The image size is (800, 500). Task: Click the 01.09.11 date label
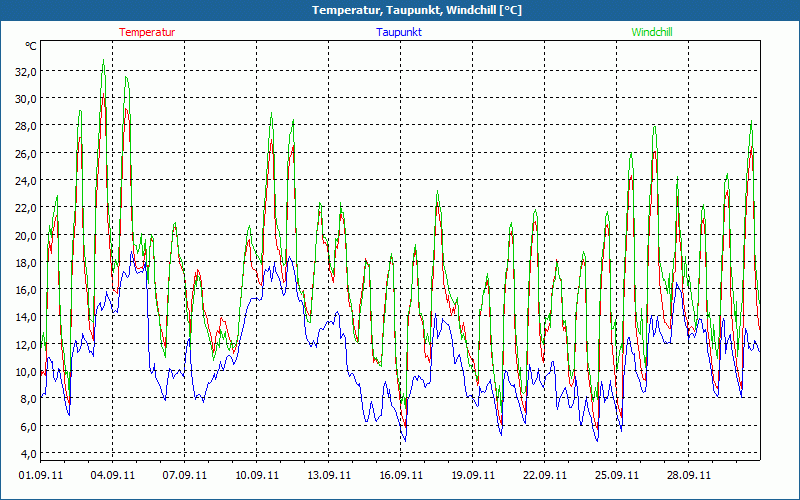(x=41, y=475)
